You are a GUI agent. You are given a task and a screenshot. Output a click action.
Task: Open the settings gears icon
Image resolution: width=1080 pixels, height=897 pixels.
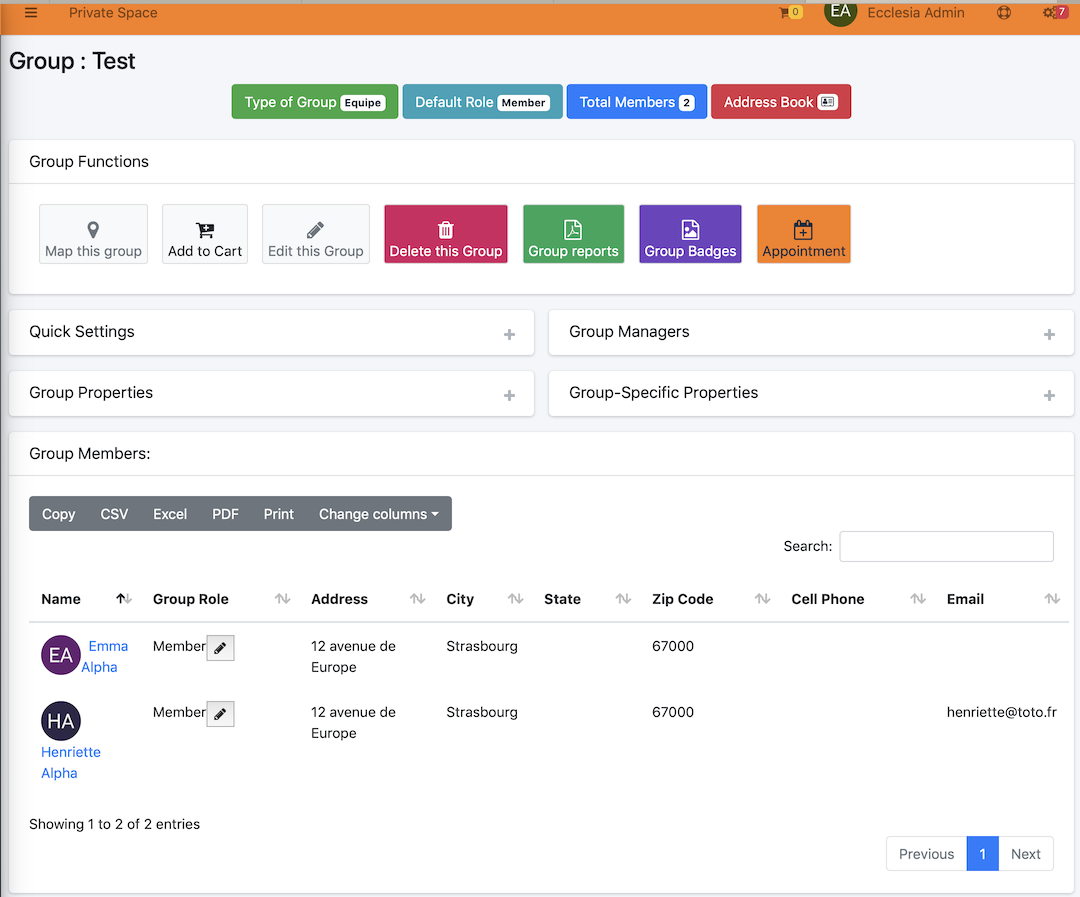1050,12
